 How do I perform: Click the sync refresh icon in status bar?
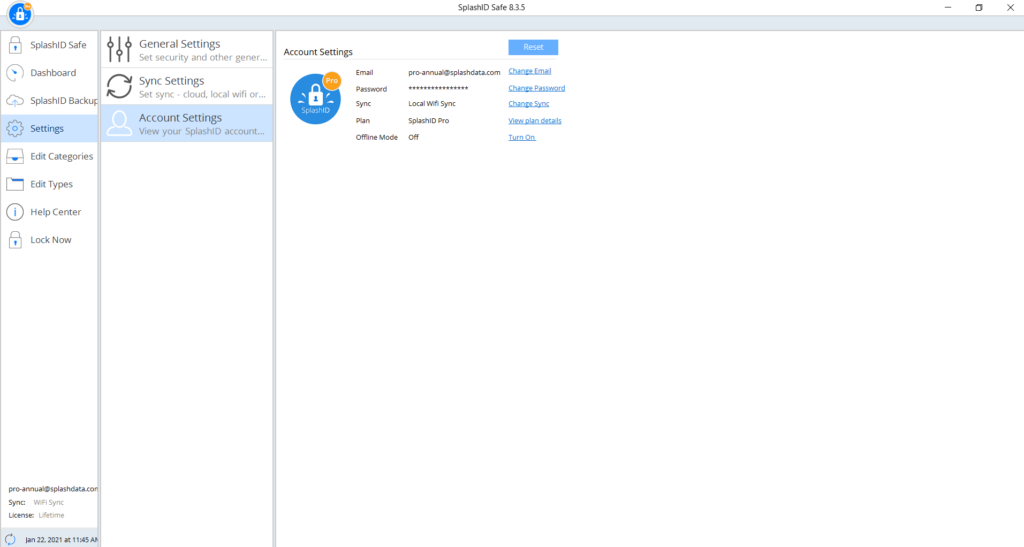[10, 538]
